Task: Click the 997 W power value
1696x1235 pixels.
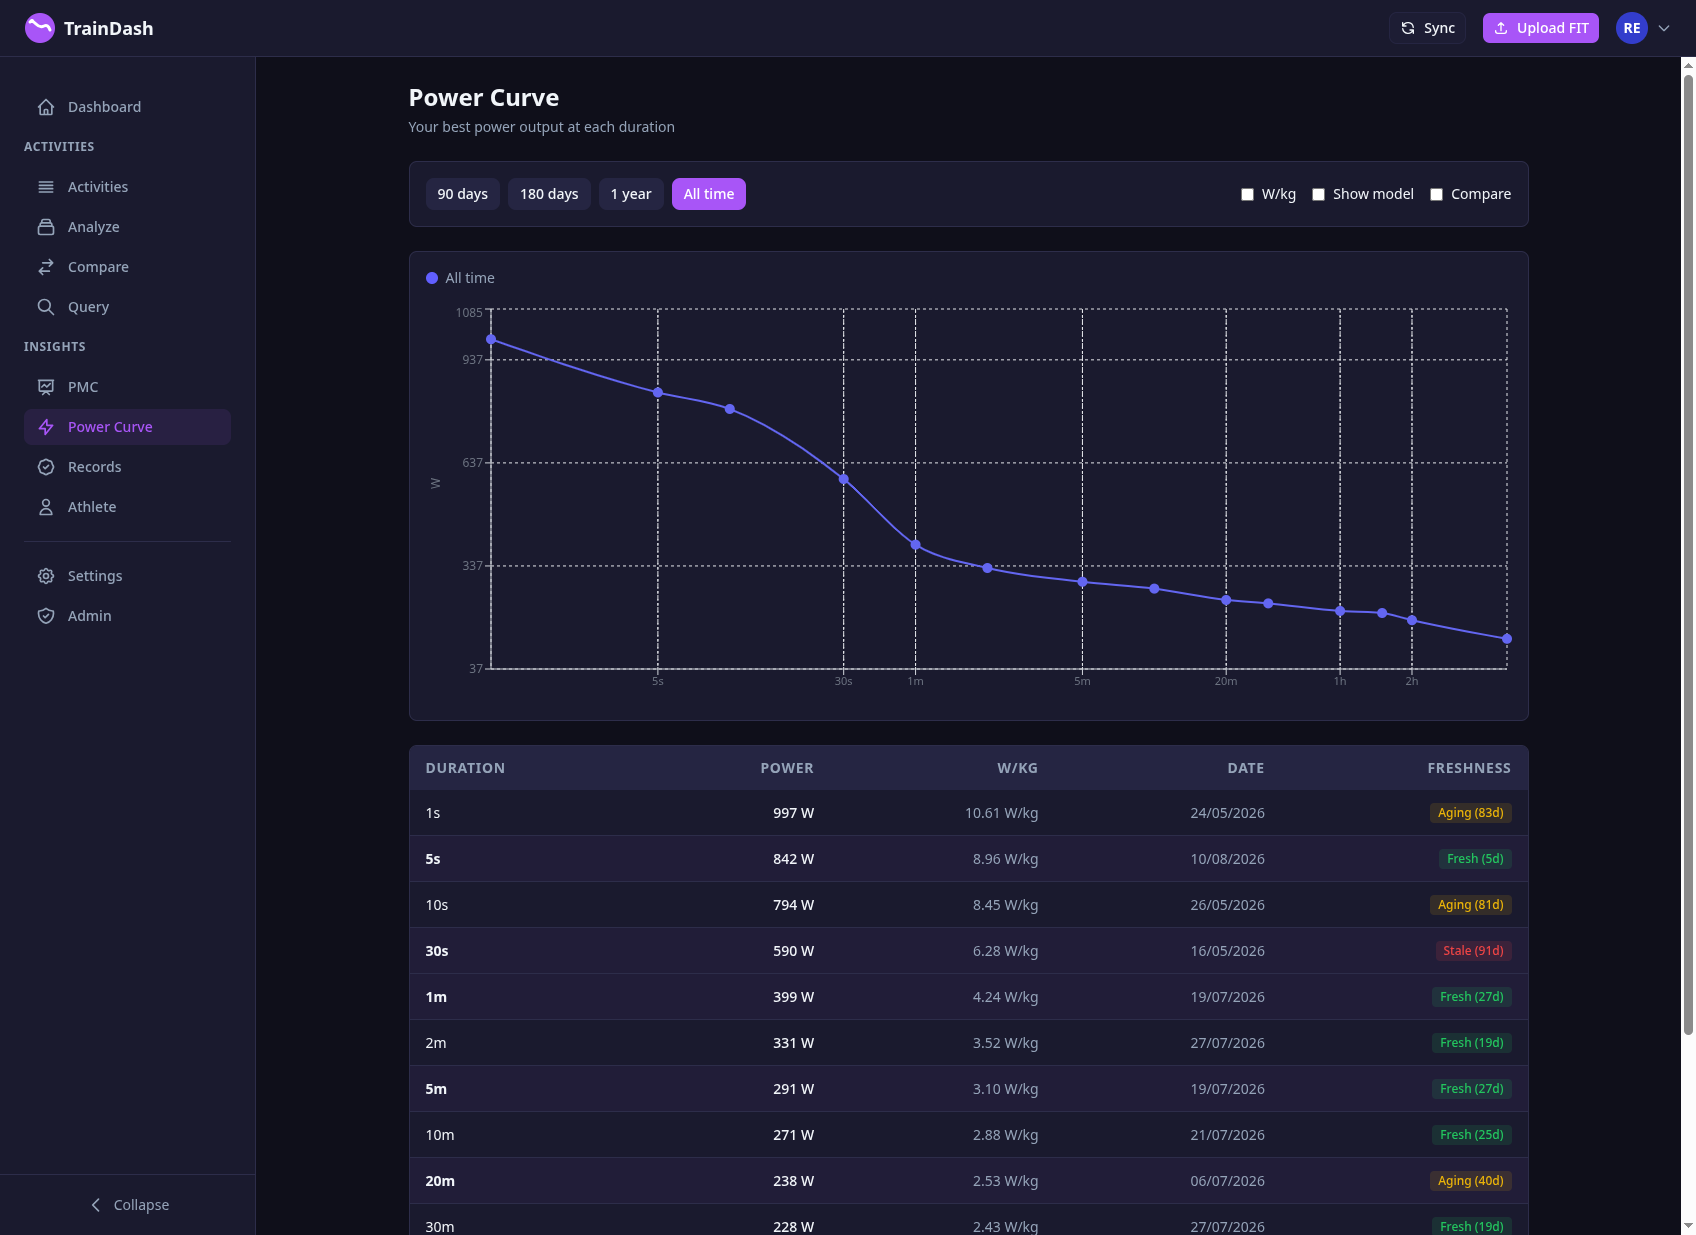Action: [x=793, y=813]
